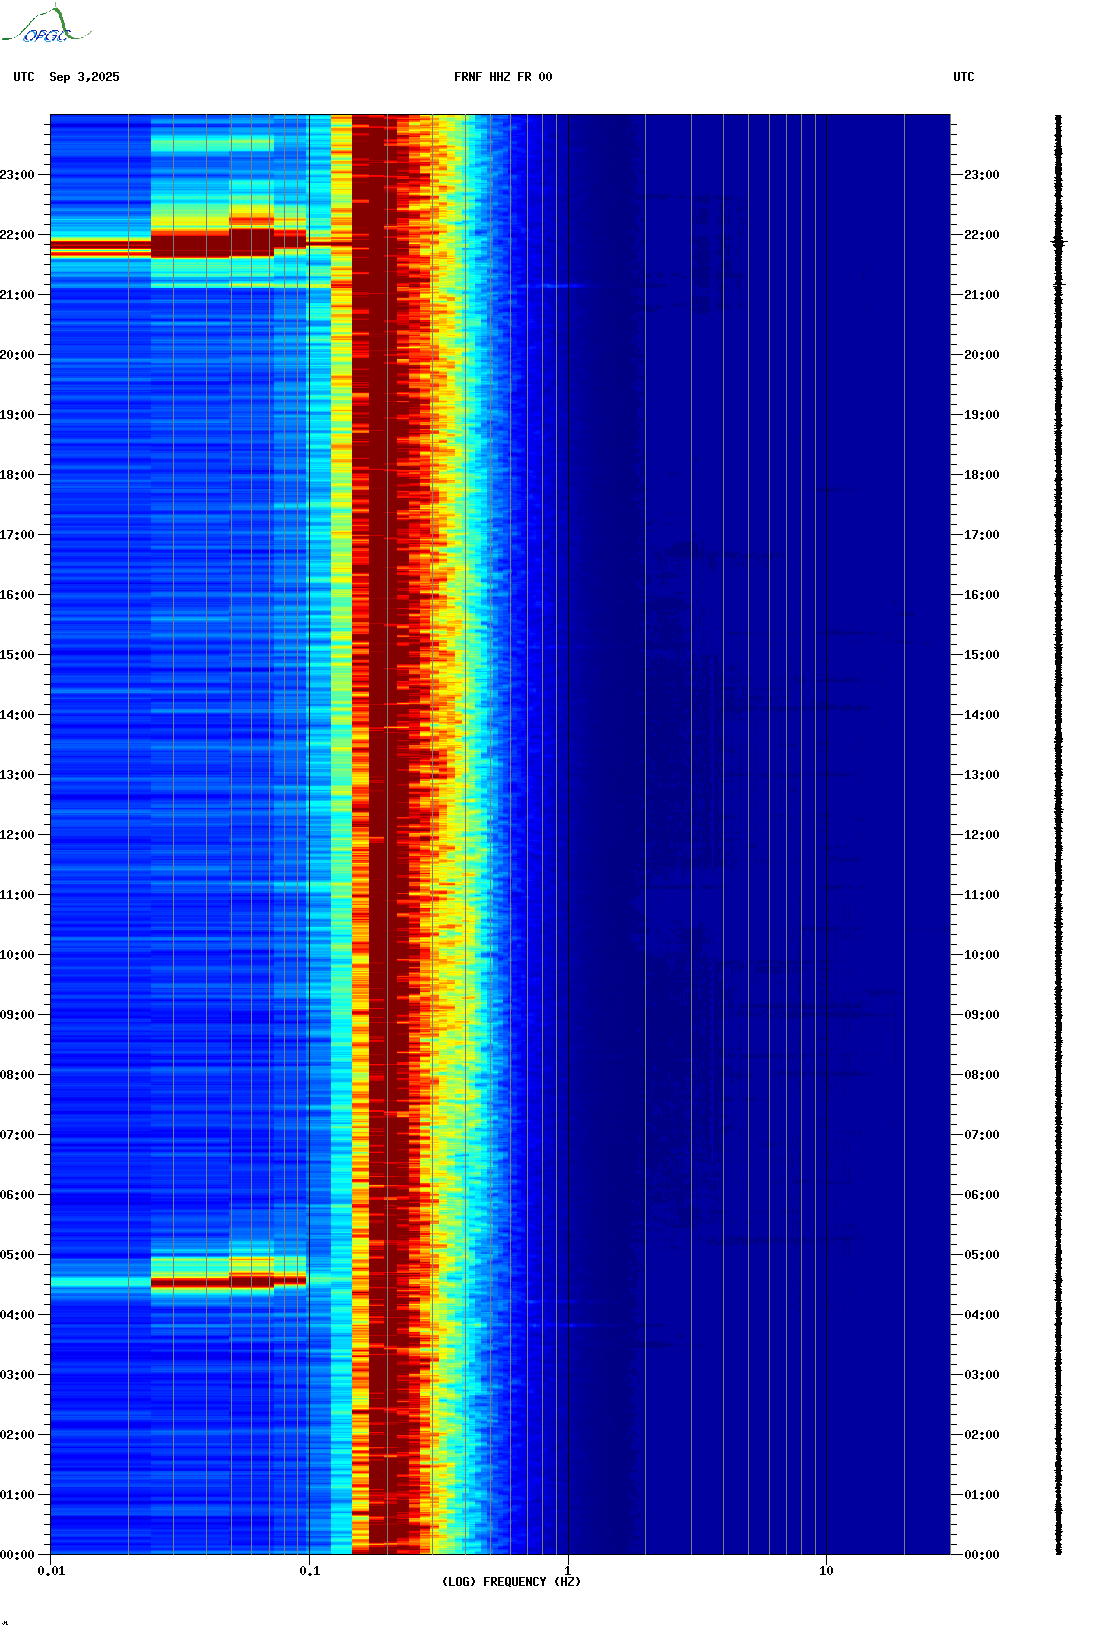Screen dimensions: 1102x1634
Task: Click the 1 Hz frequency axis label
Action: click(x=568, y=1571)
